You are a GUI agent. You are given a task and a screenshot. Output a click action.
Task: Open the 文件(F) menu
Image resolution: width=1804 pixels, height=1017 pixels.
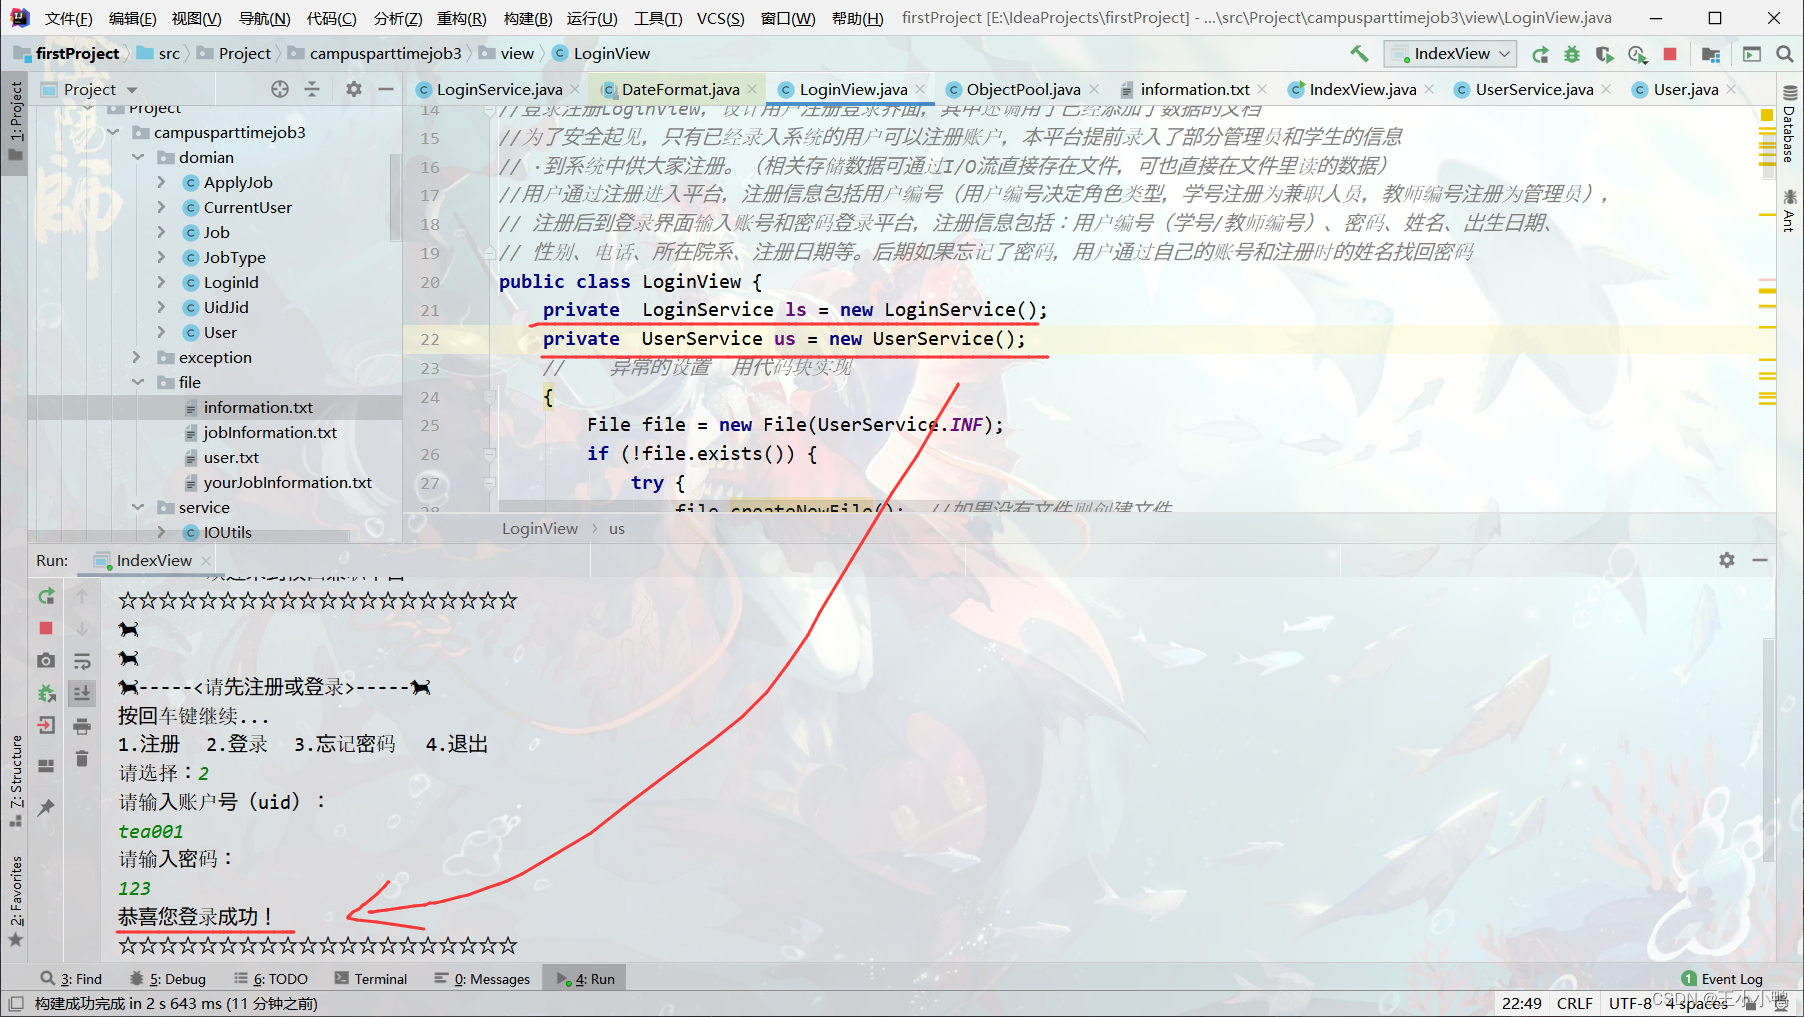point(68,18)
